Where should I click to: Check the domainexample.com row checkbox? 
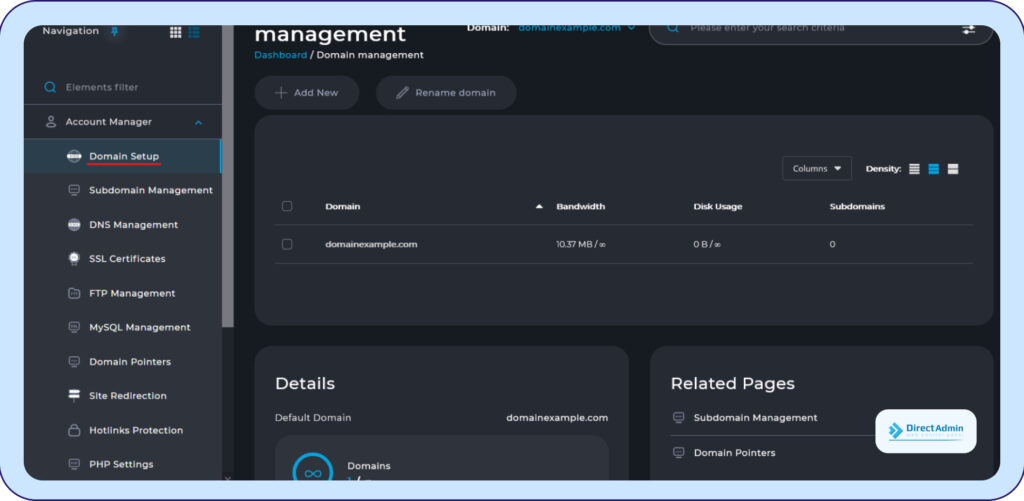(287, 244)
